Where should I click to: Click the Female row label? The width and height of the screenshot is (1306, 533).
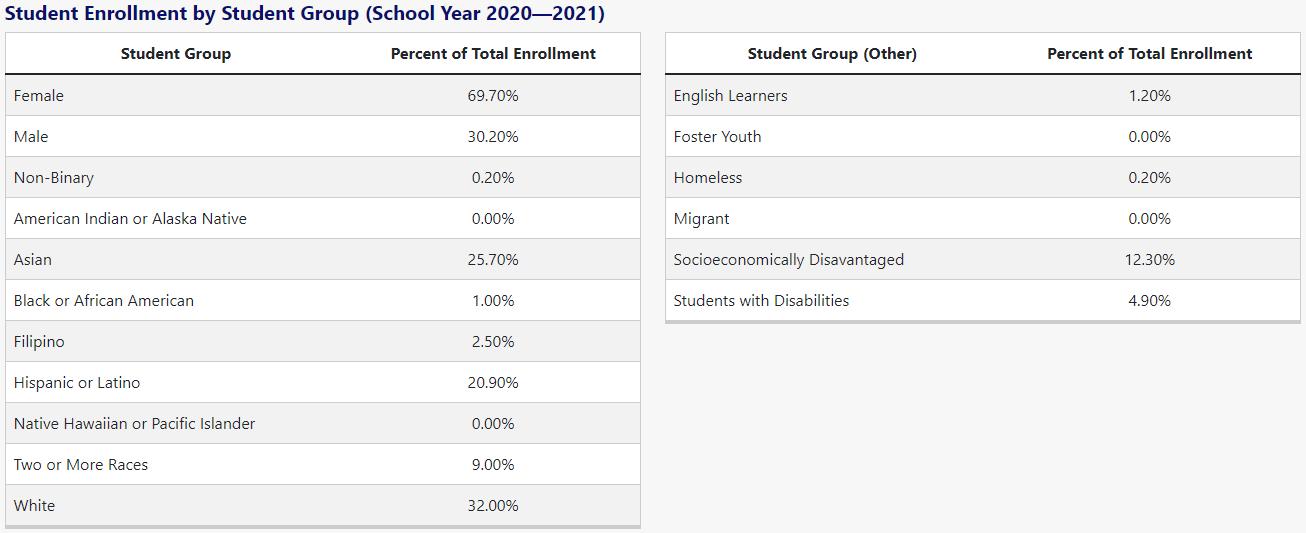point(39,96)
